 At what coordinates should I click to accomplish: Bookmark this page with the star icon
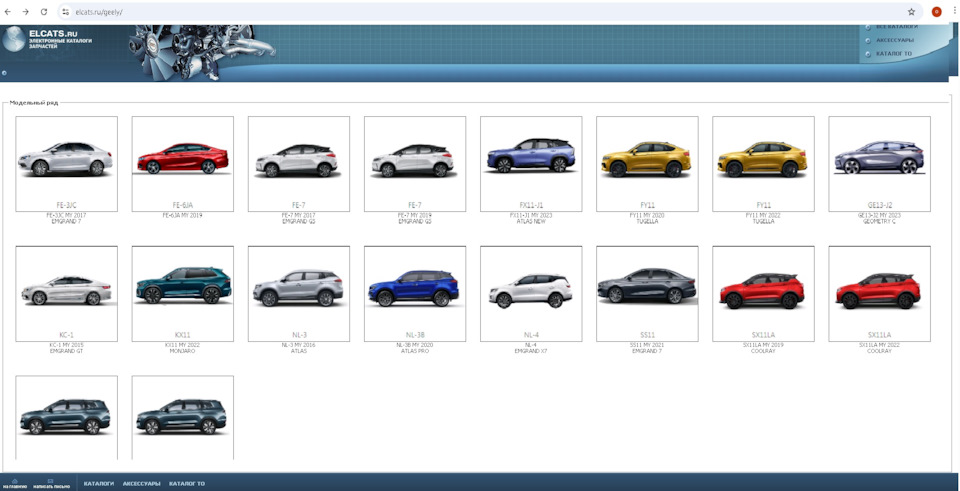point(911,12)
